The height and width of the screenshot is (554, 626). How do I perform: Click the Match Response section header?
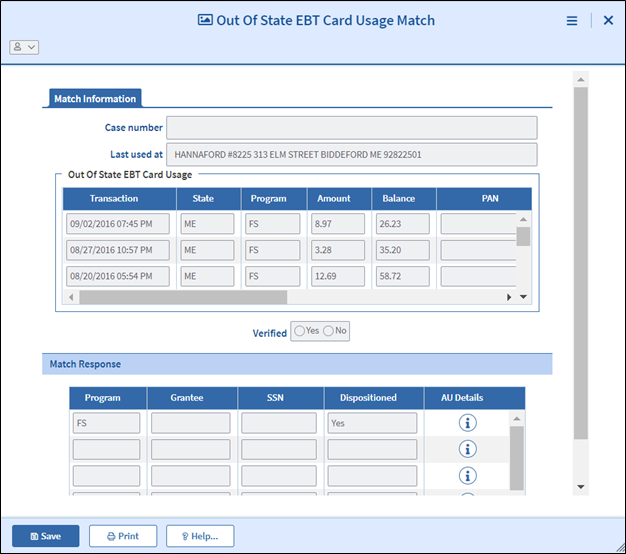[x=297, y=364]
